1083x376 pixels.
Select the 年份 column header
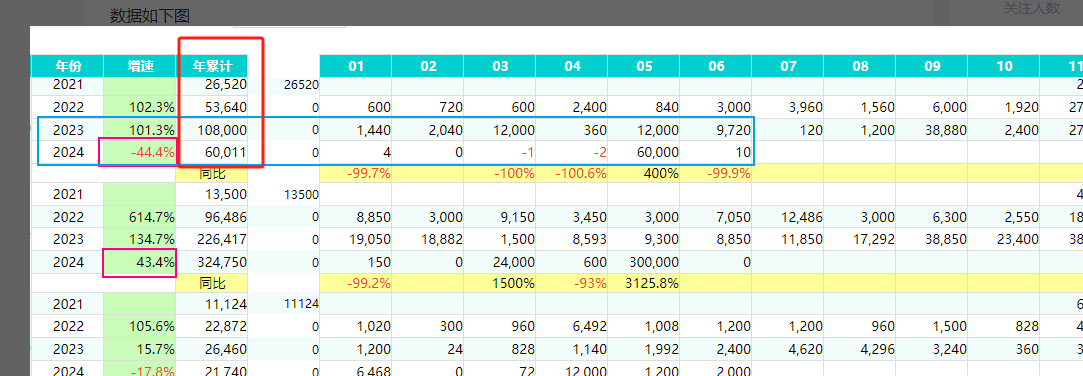[x=68, y=66]
